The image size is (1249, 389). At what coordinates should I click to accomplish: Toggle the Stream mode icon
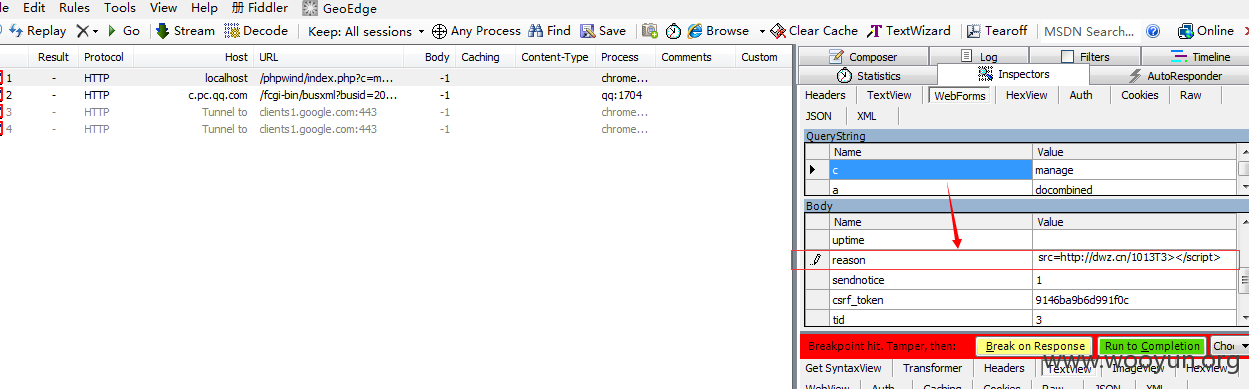click(x=163, y=31)
